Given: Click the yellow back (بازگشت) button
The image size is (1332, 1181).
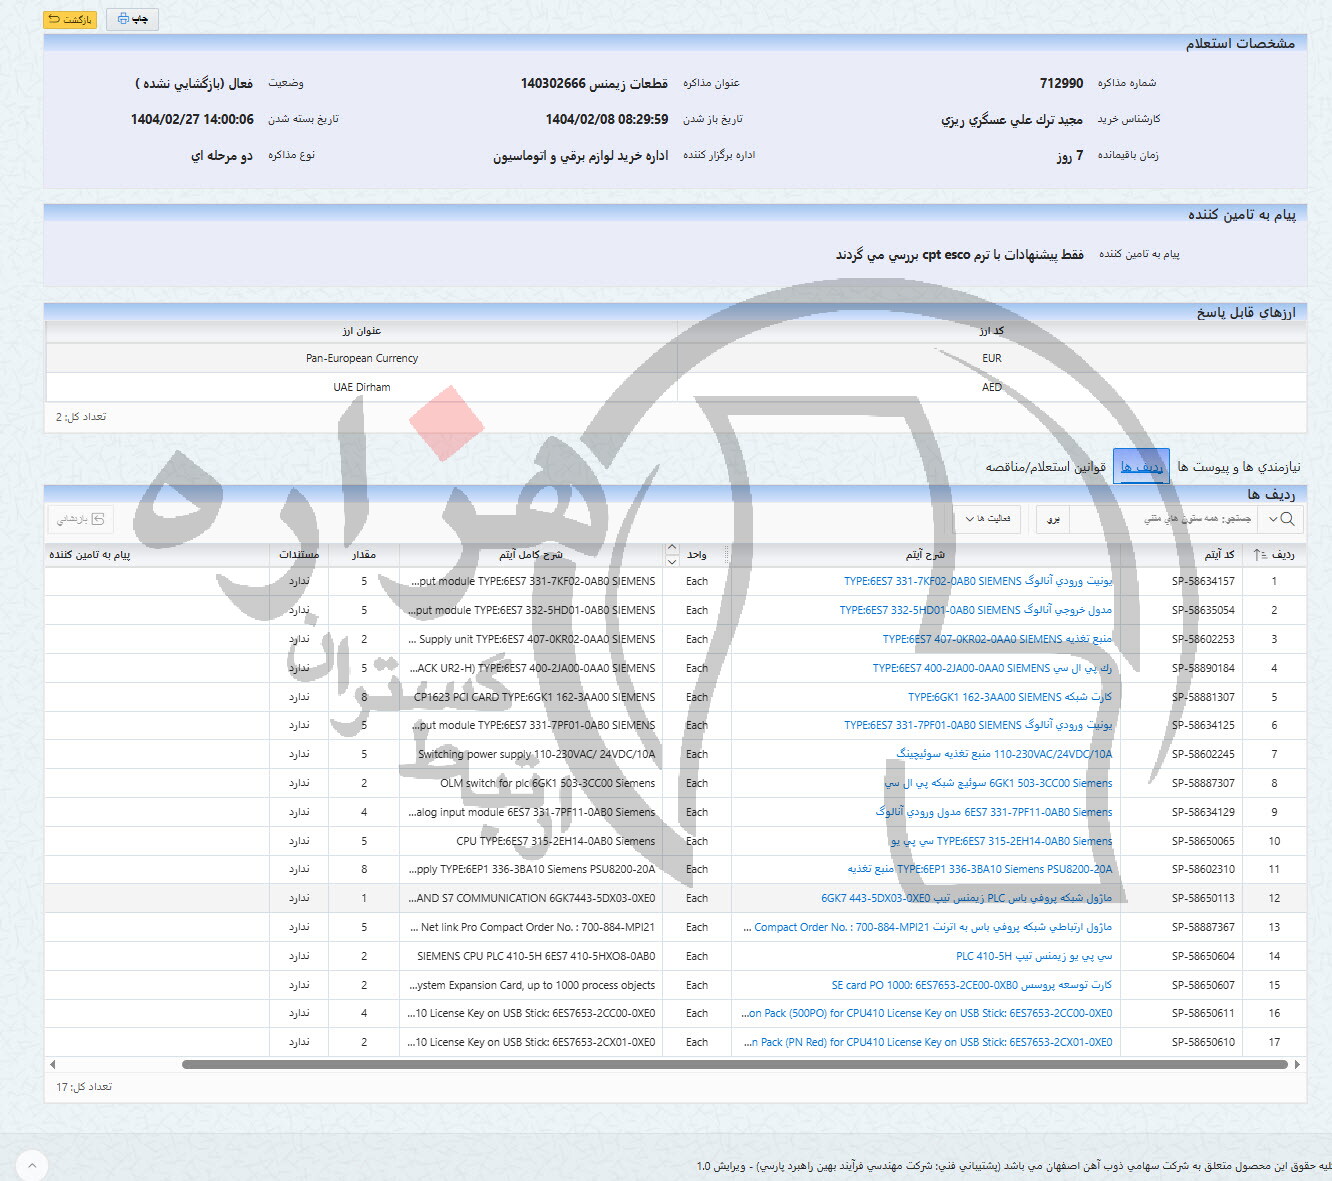Looking at the screenshot, I should coord(70,19).
